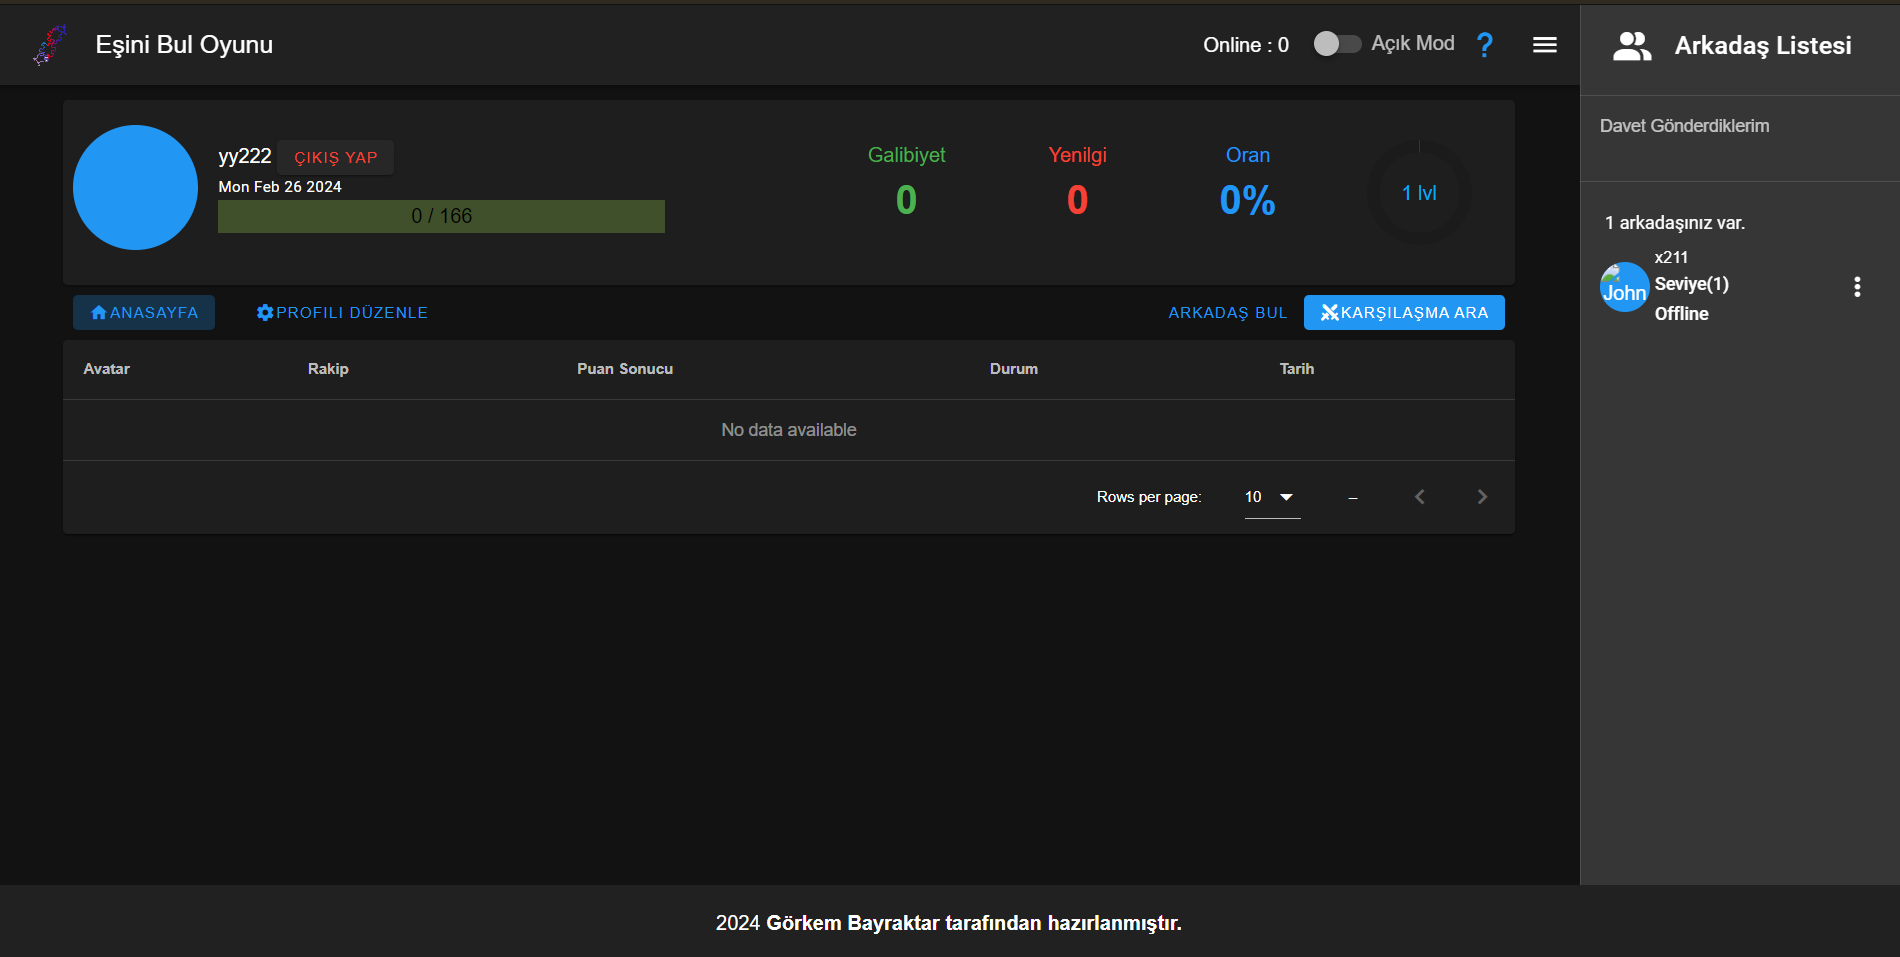Go to previous table page
1900x957 pixels.
[1419, 497]
